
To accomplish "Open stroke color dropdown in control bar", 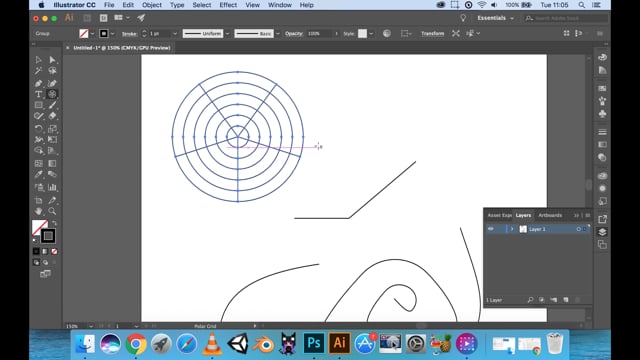I will click(112, 33).
